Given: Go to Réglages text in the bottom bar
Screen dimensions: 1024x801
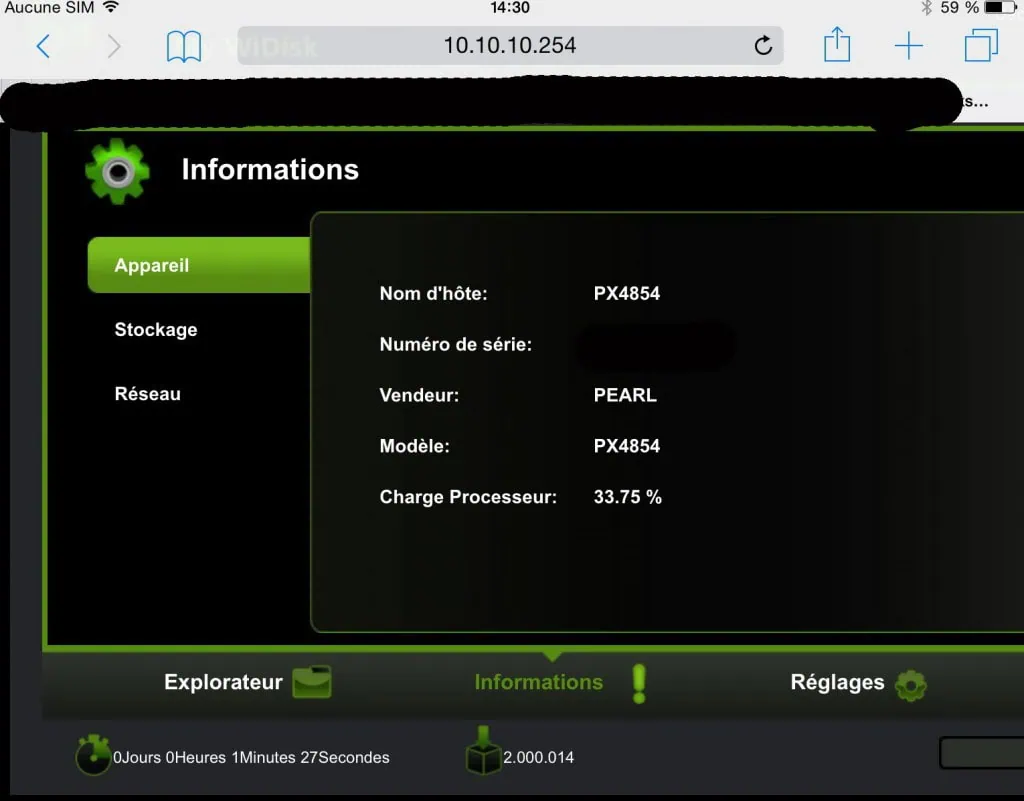Looking at the screenshot, I should click(x=837, y=683).
